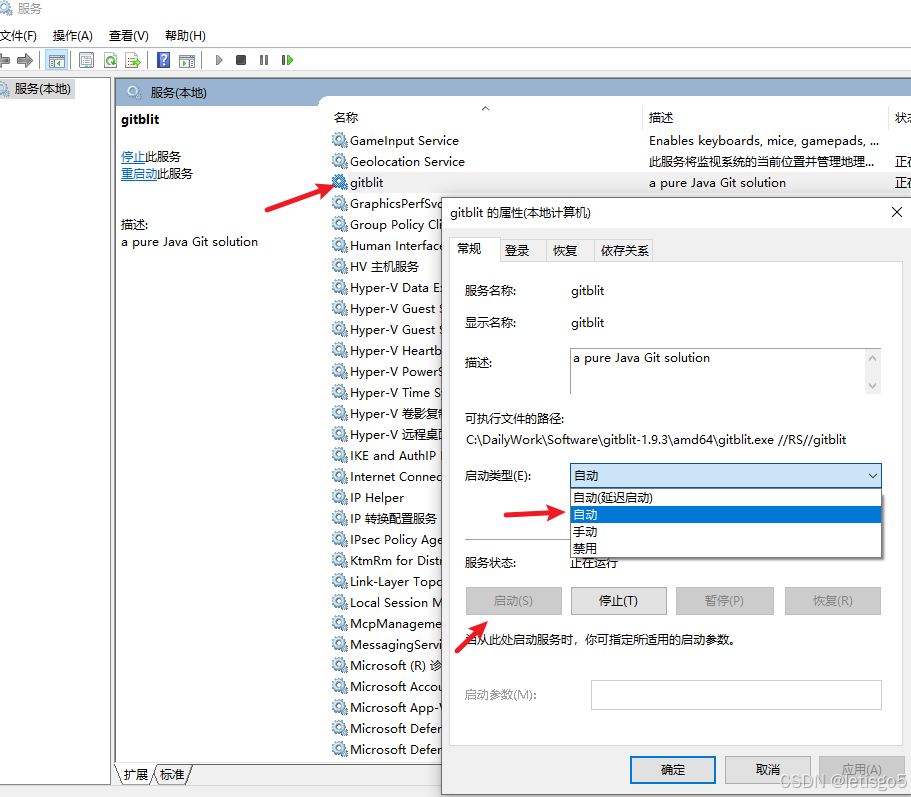Click the Show/Hide Console Tree icon
The height and width of the screenshot is (797, 911).
pos(57,60)
